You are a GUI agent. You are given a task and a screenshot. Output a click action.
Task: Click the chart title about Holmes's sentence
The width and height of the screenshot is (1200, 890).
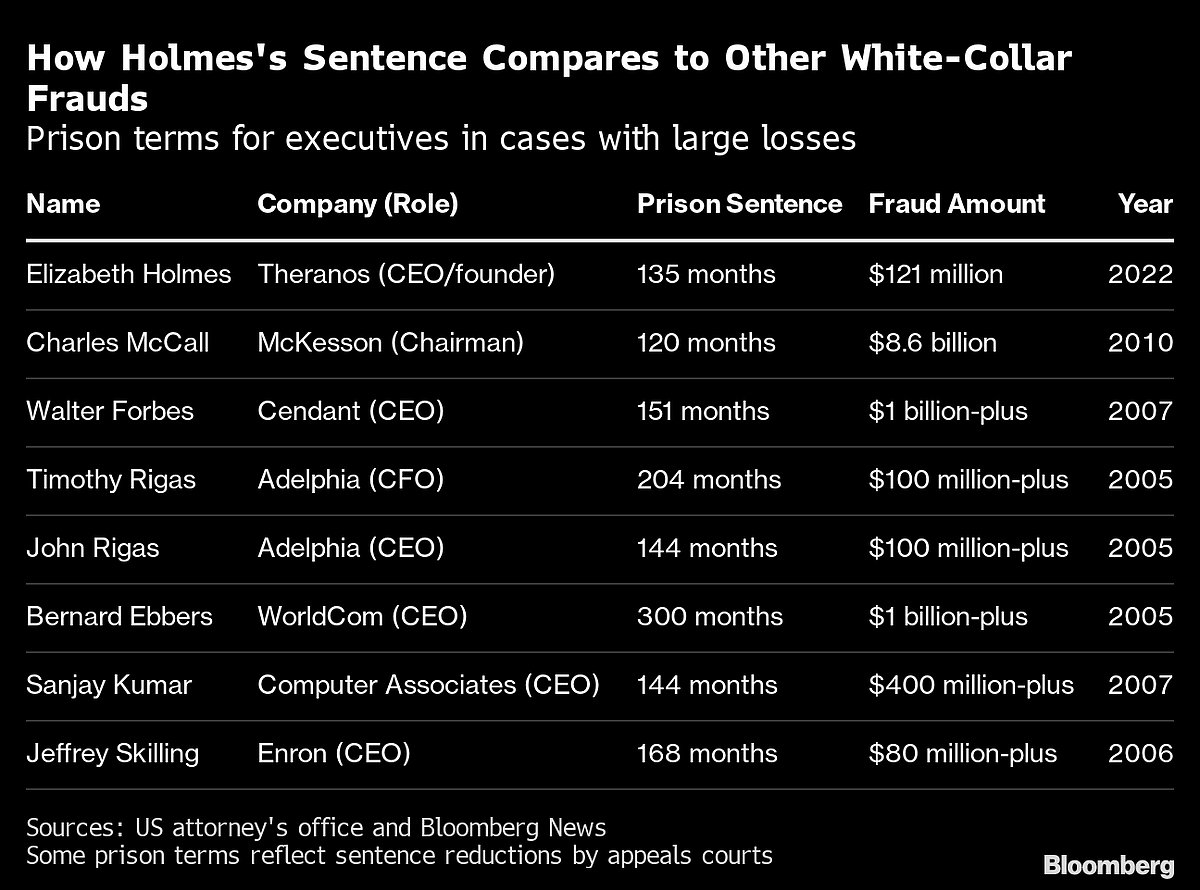pyautogui.click(x=548, y=78)
